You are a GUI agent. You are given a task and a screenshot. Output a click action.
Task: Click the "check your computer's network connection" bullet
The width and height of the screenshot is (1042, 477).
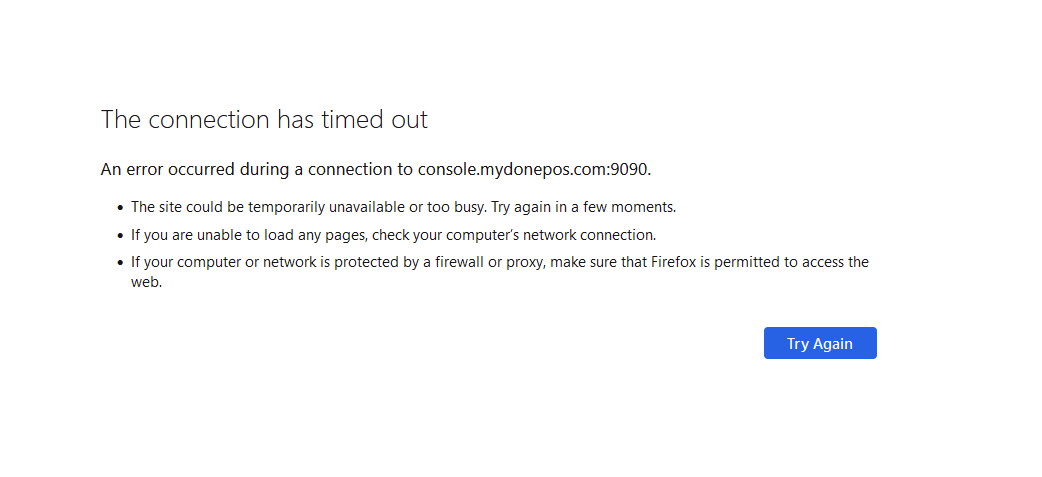click(x=513, y=235)
